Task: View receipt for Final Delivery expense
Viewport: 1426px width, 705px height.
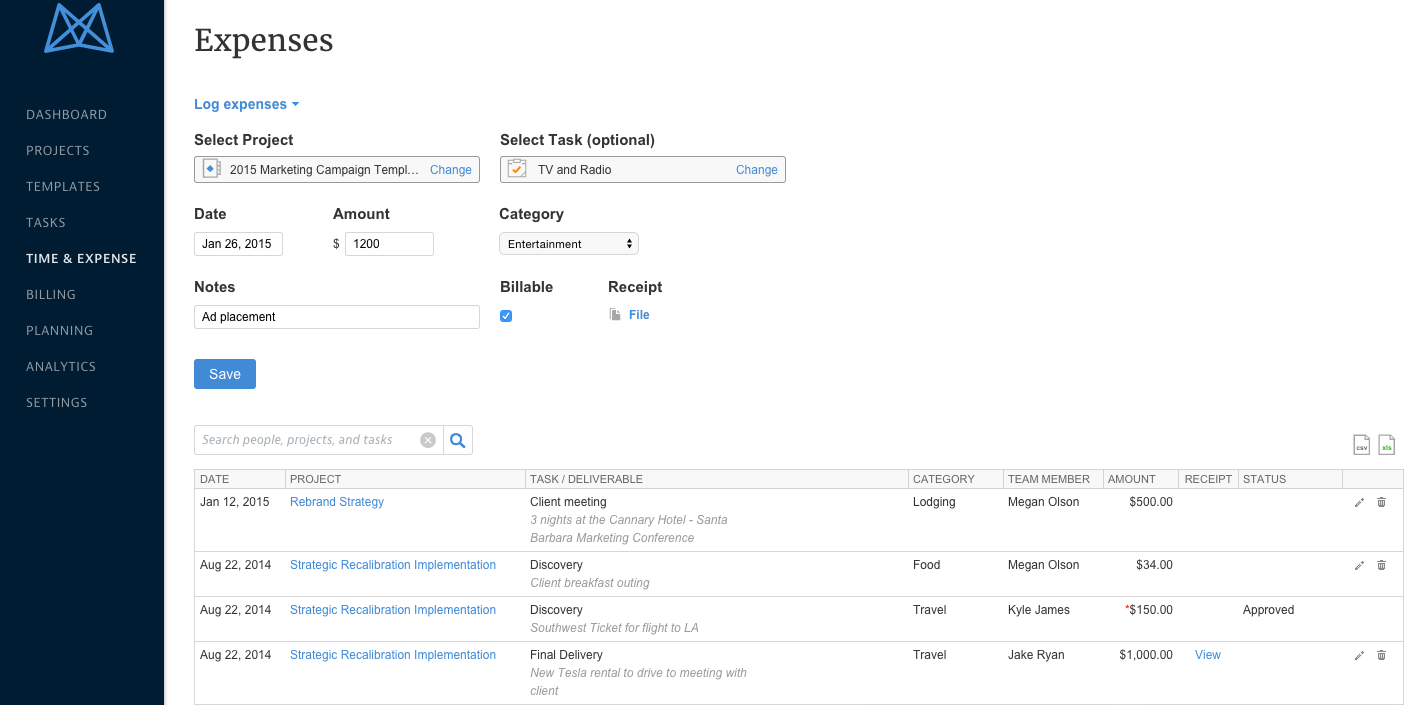Action: point(1207,655)
